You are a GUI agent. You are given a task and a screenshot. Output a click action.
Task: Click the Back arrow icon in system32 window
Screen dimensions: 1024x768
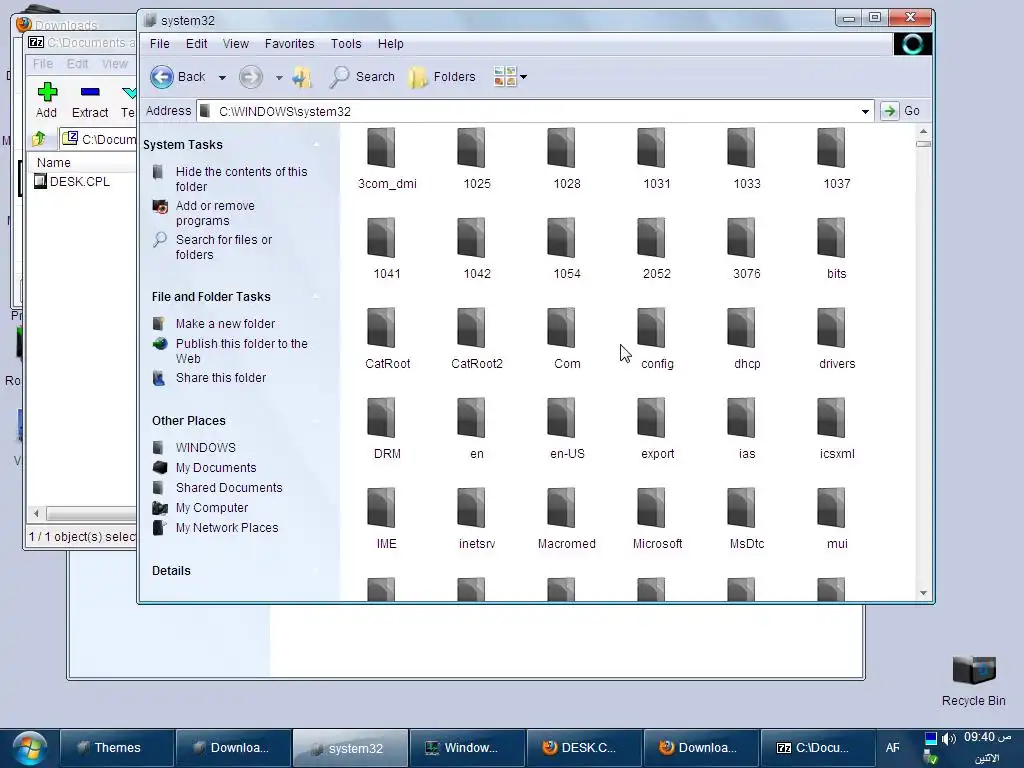tap(162, 77)
